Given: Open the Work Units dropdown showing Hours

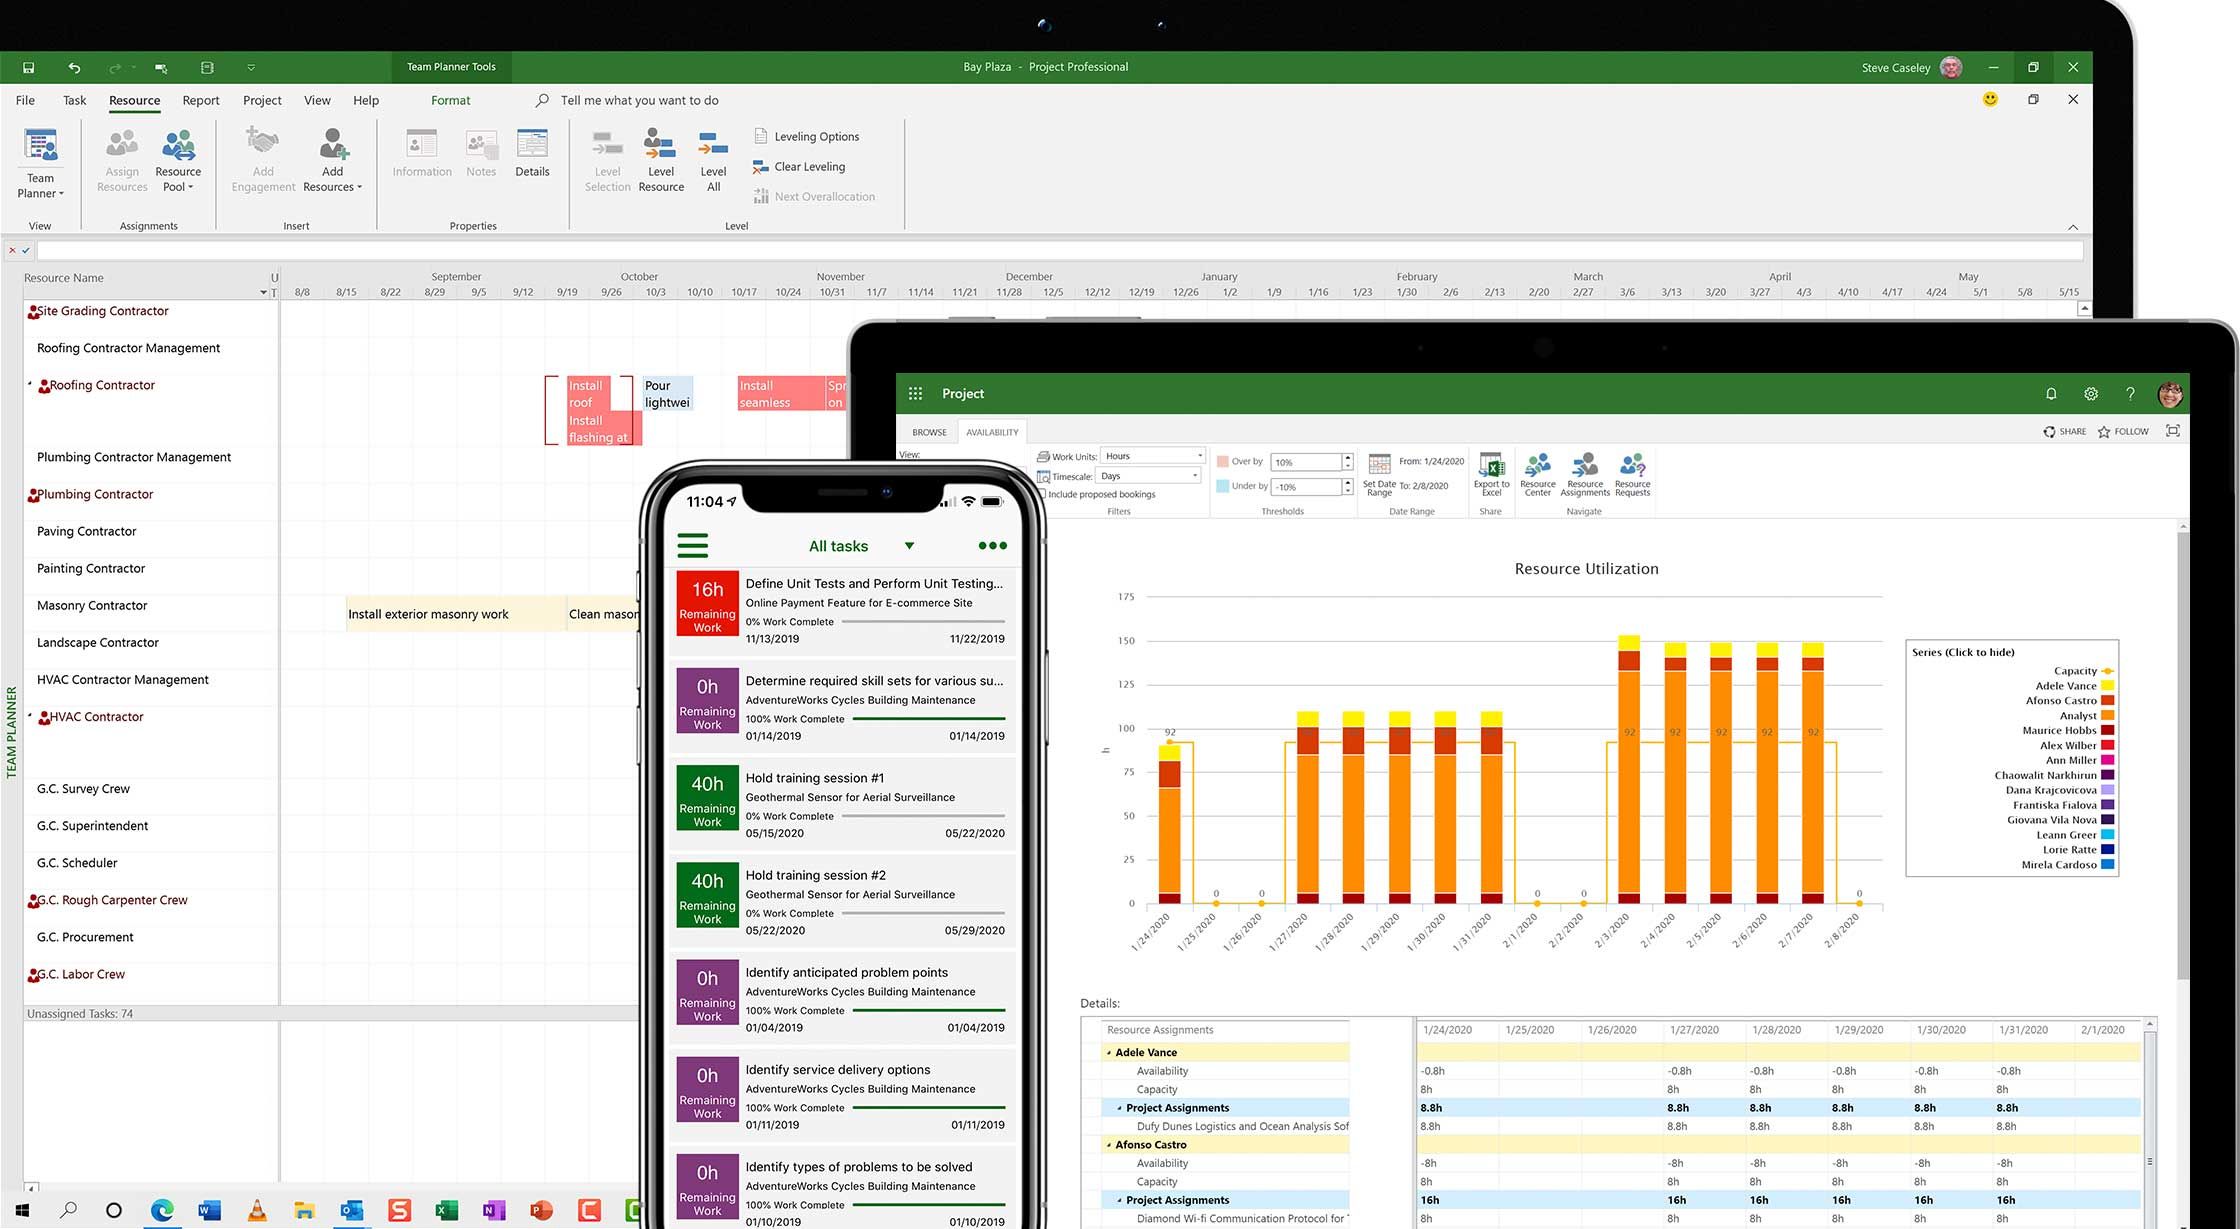Looking at the screenshot, I should [1151, 456].
